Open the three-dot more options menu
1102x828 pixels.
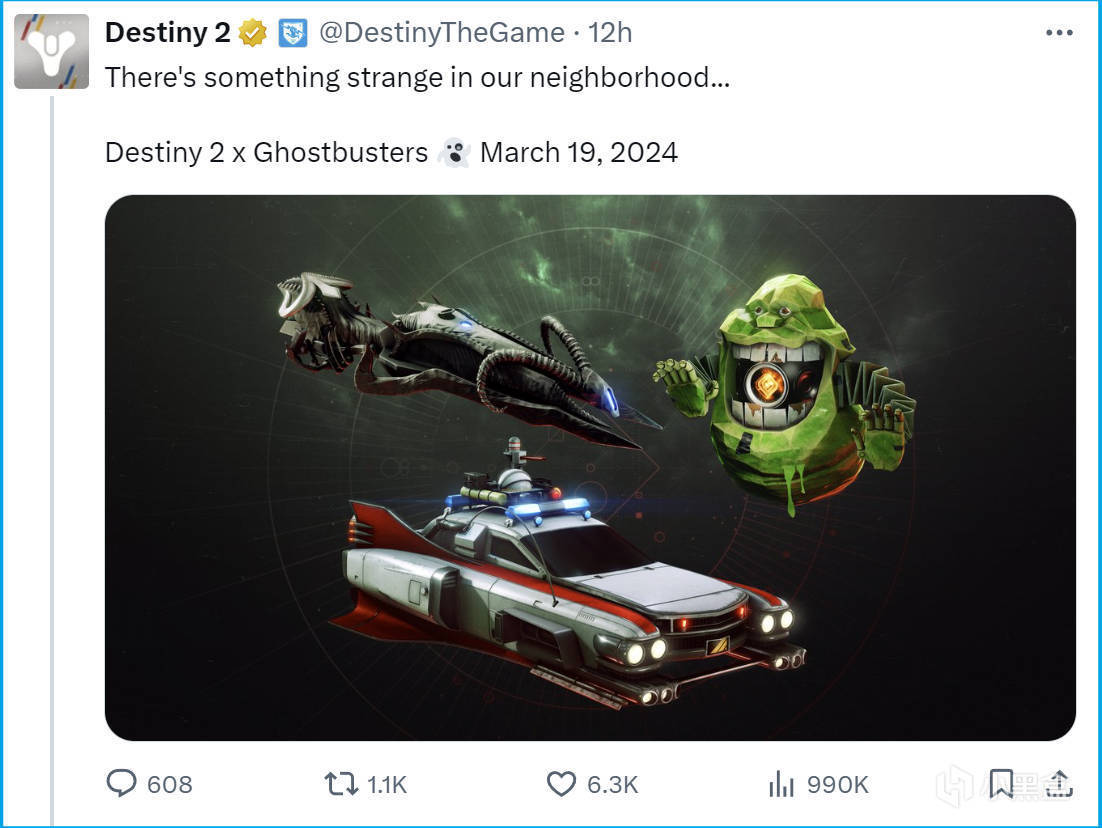click(x=1059, y=32)
